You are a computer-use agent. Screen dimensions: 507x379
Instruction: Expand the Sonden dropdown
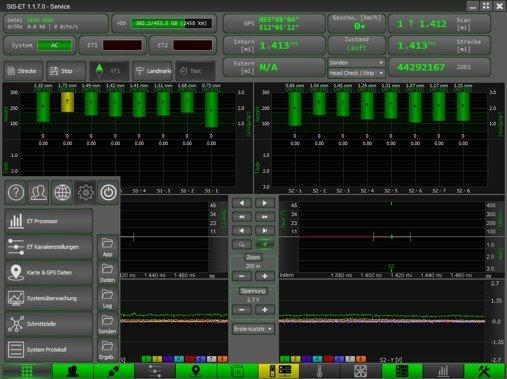356,63
